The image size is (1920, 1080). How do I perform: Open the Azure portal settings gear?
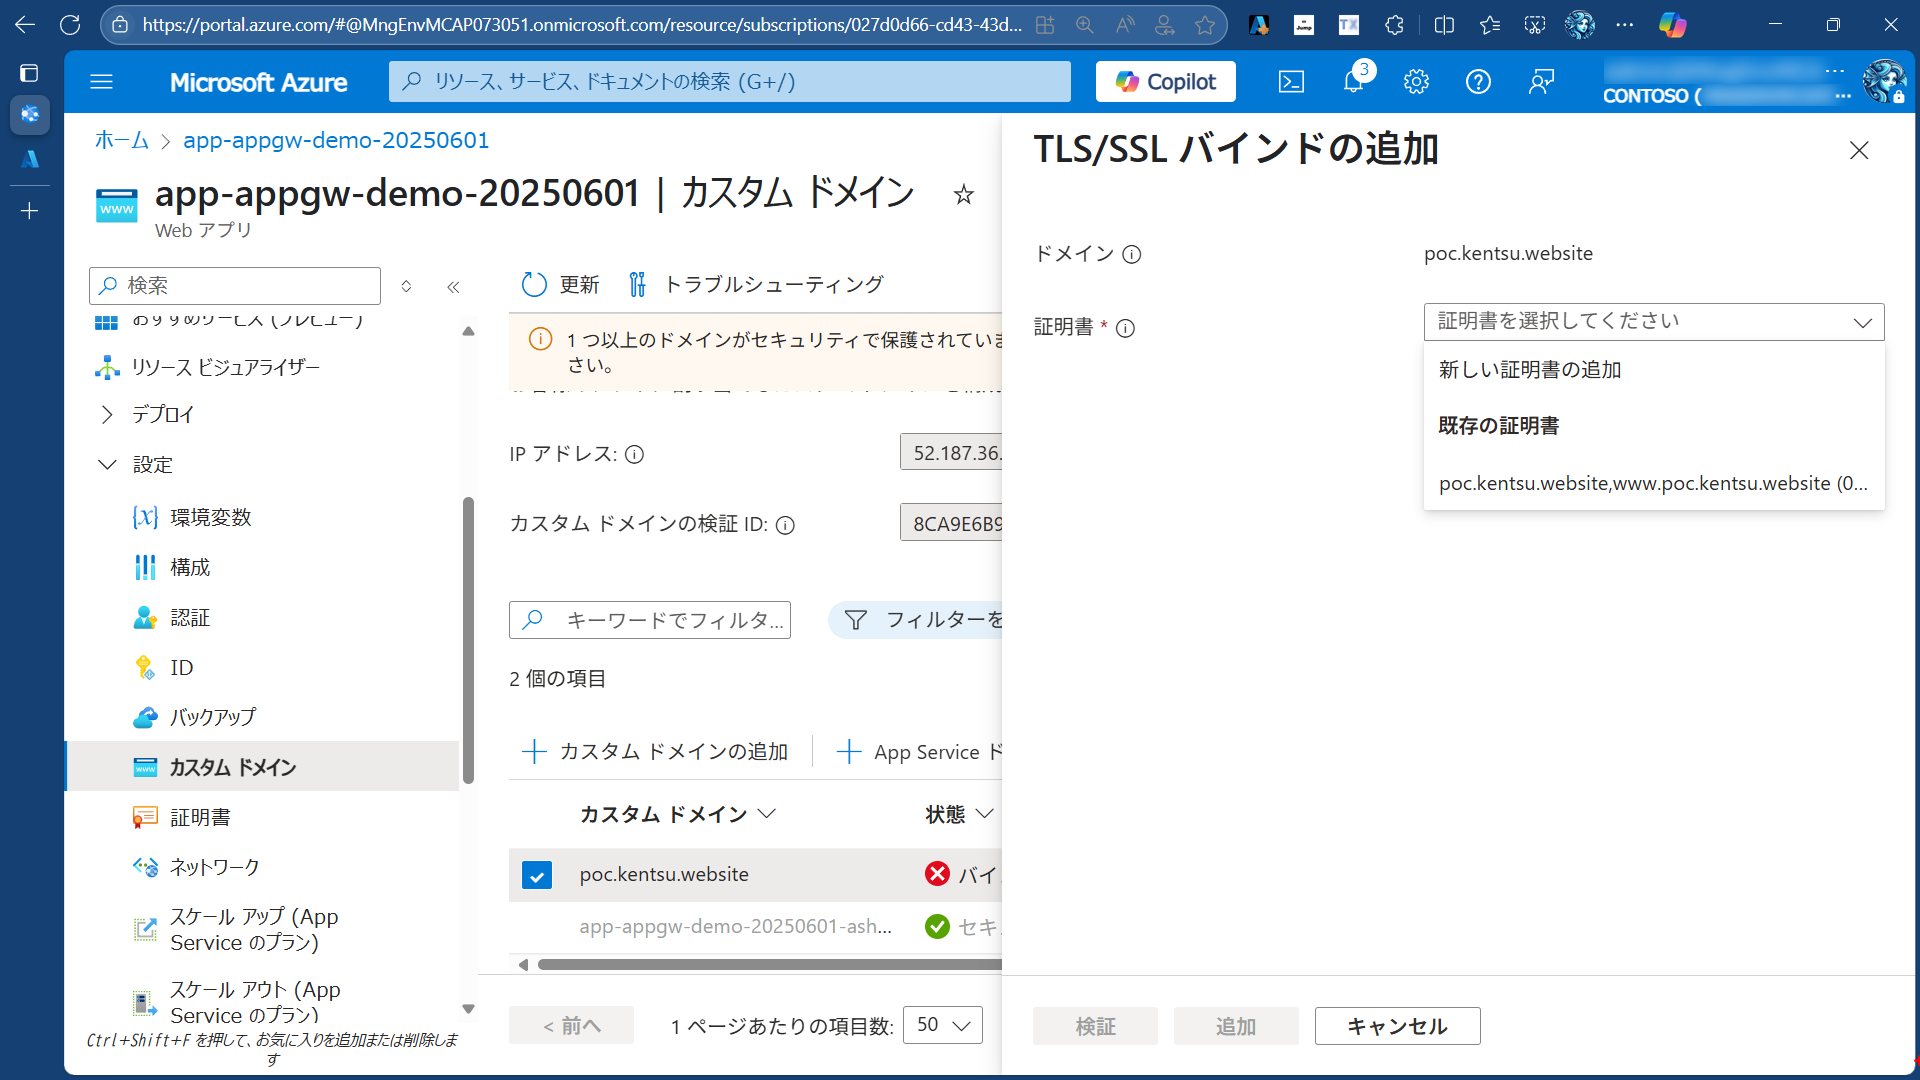[x=1416, y=81]
